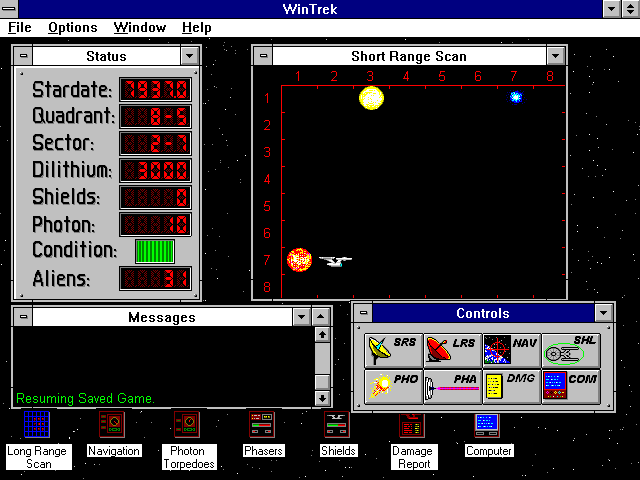640x480 pixels.
Task: Click the Quadrant 8-5 readout
Action: click(156, 116)
